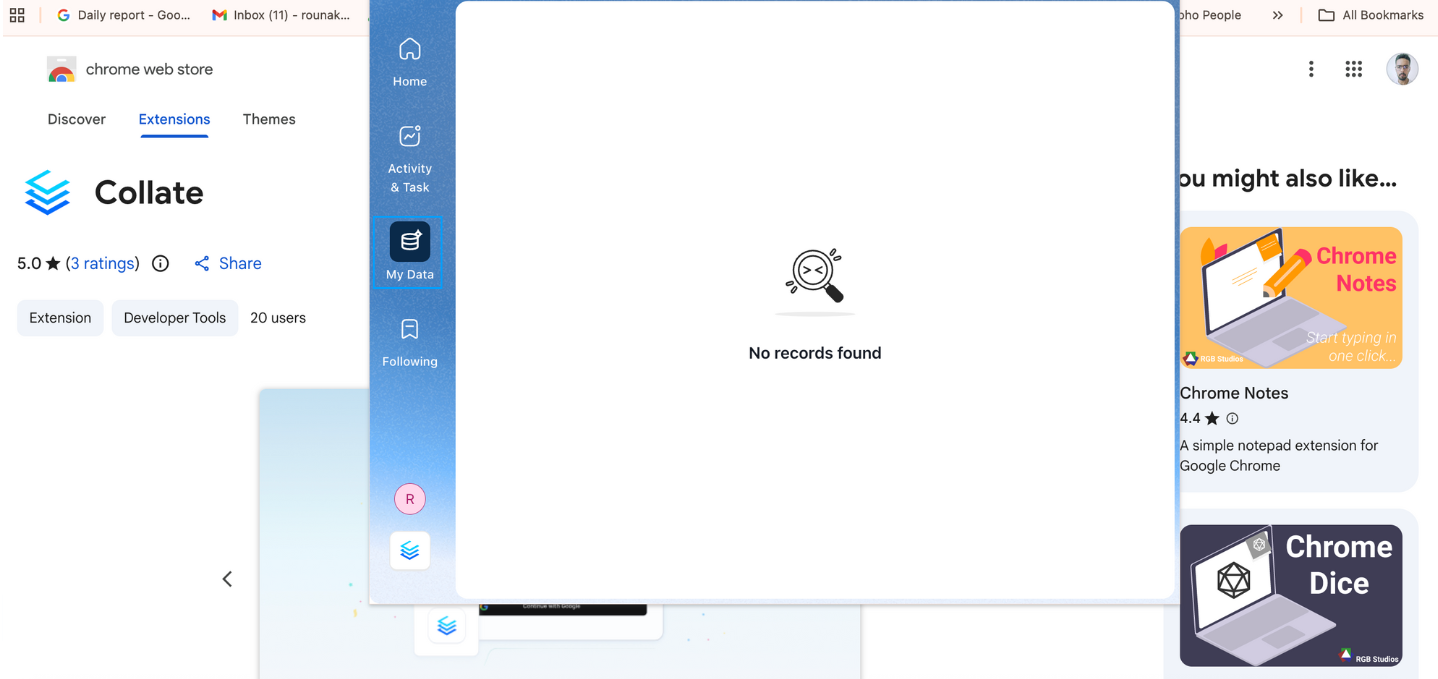Open the Inbox (11) Gmail bookmark
The image size is (1438, 679).
click(282, 15)
